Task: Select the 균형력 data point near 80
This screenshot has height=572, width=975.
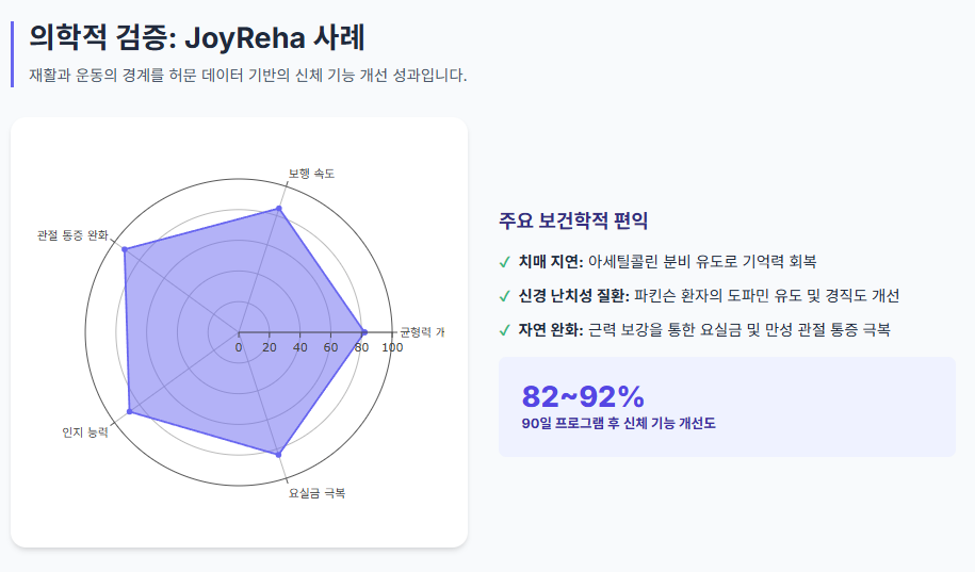Action: coord(364,332)
